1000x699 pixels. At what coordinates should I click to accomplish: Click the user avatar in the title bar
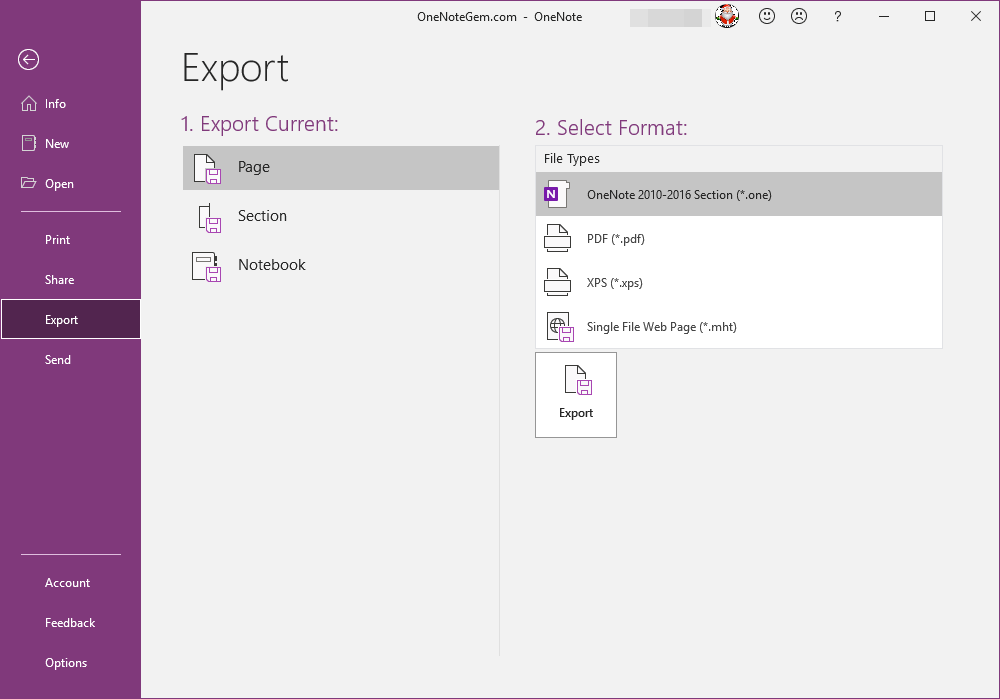click(726, 16)
